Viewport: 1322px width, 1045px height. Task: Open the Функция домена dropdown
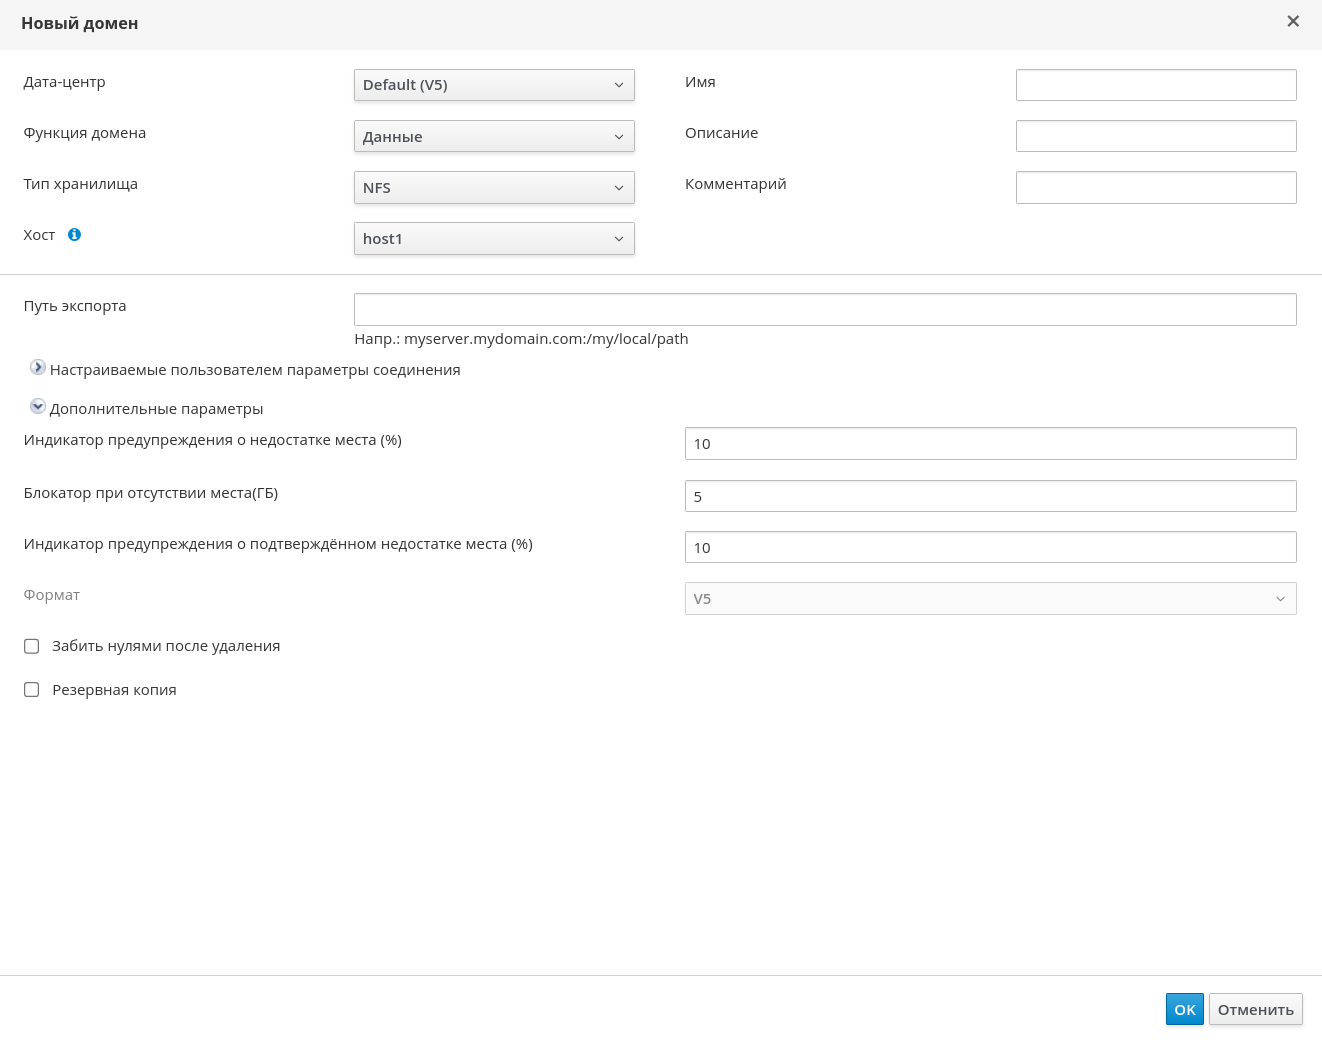(494, 136)
